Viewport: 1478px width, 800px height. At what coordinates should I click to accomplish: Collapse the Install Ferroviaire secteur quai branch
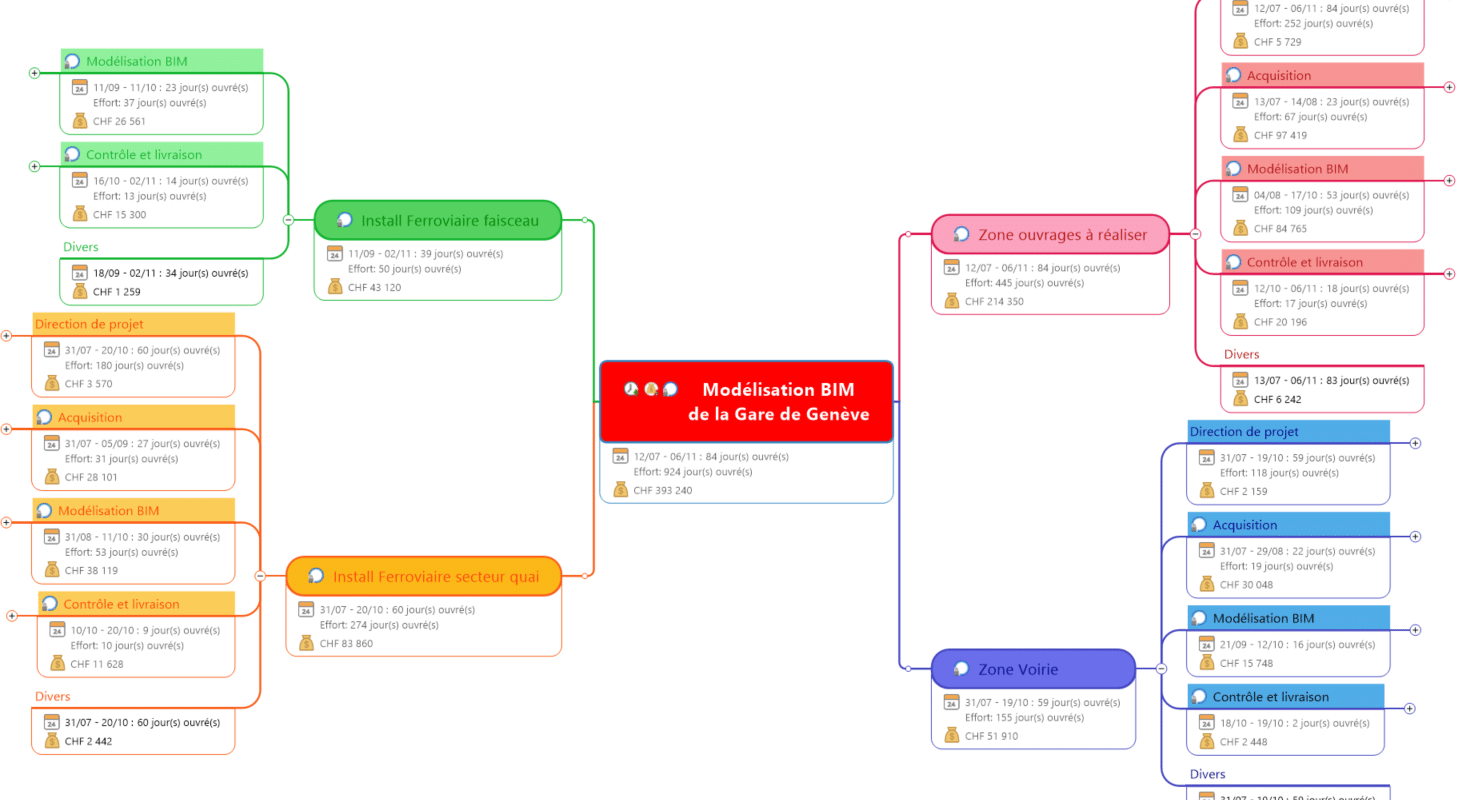[x=260, y=575]
